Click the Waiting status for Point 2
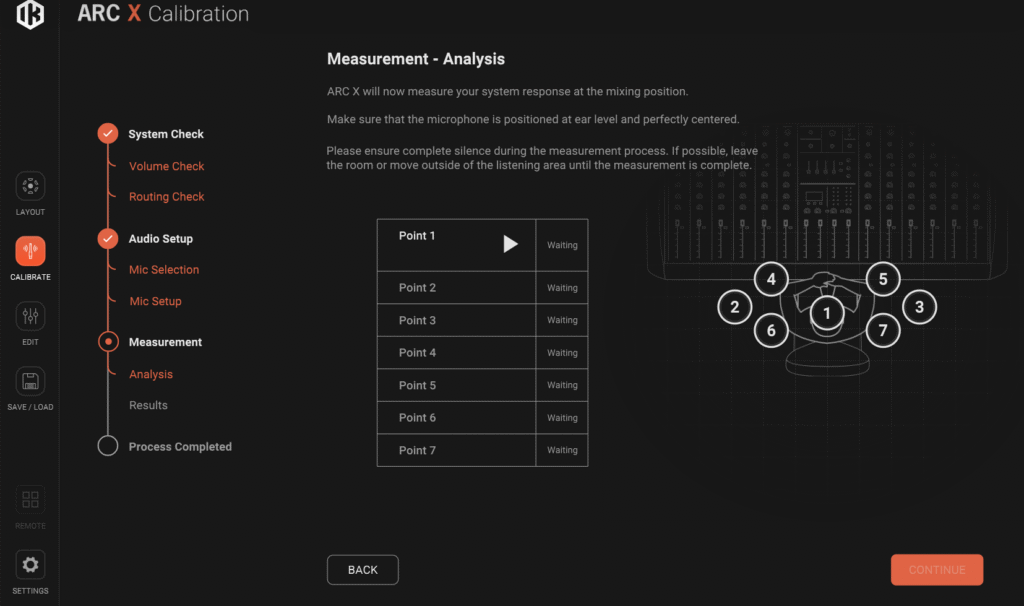 tap(562, 287)
